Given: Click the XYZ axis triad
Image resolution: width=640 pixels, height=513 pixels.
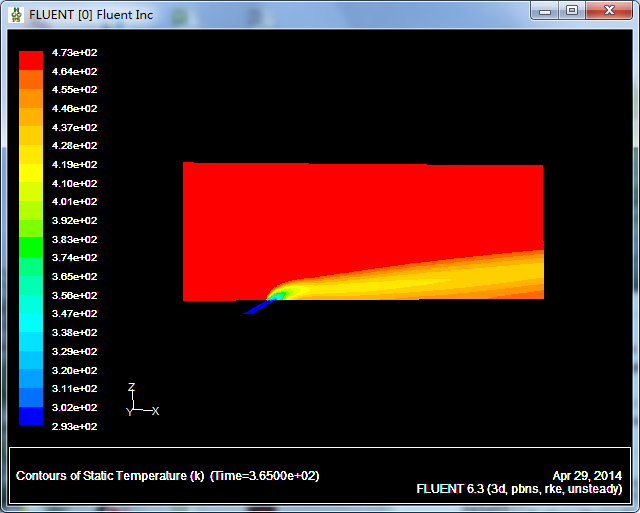Looking at the screenshot, I should tap(142, 400).
